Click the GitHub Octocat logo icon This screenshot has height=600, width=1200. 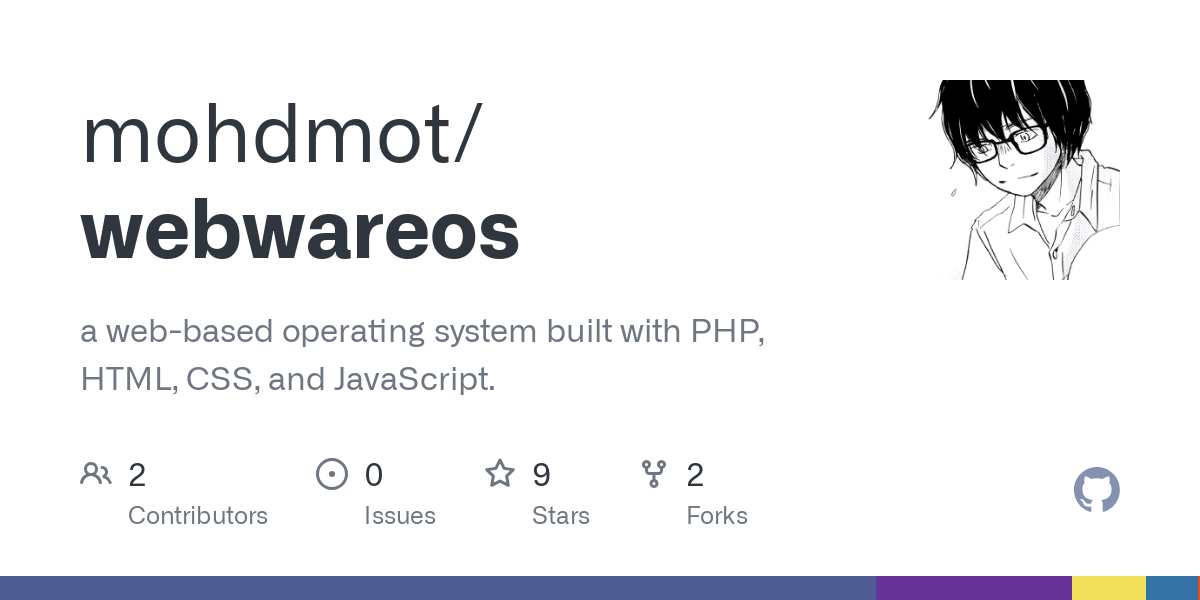click(1097, 490)
